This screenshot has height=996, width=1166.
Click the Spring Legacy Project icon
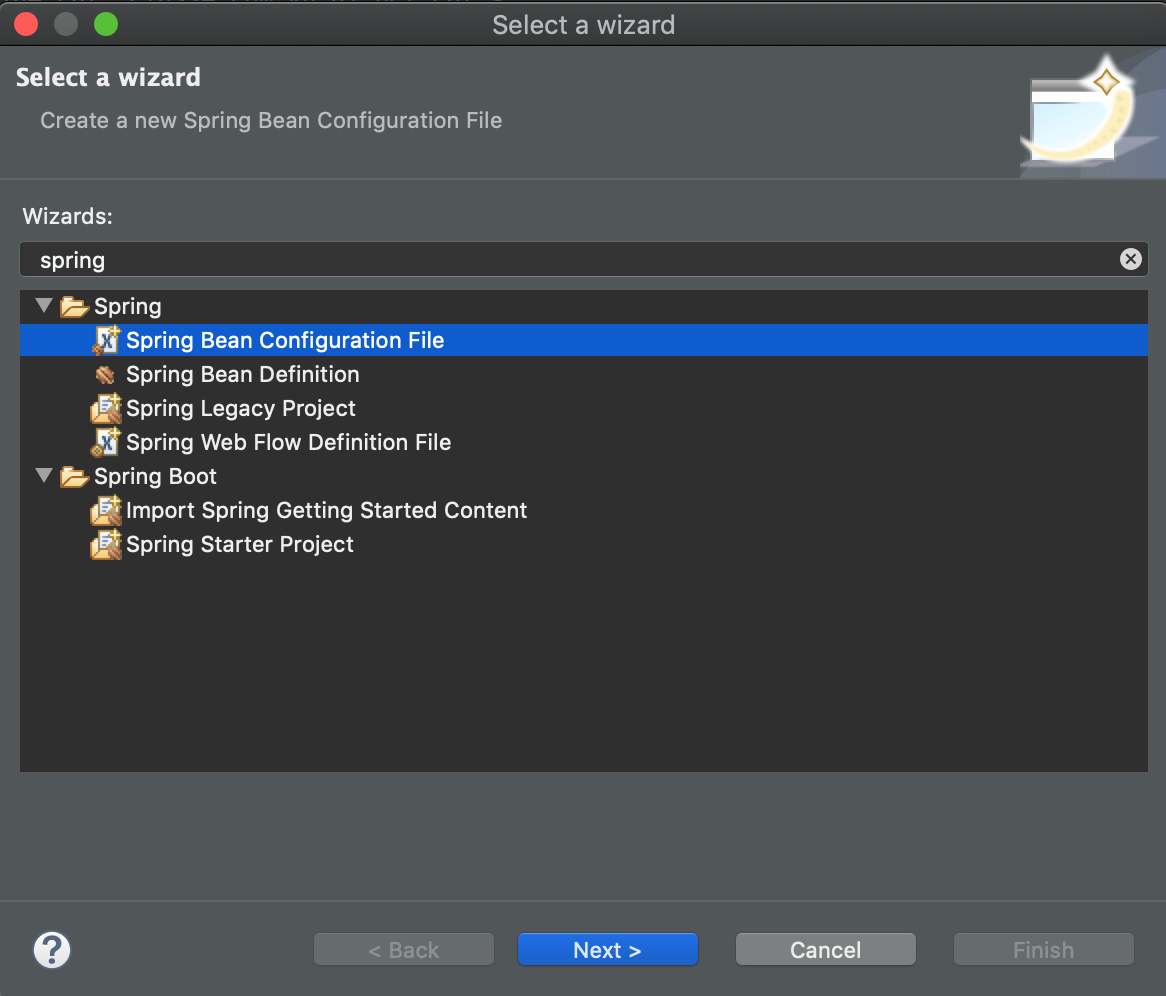point(106,408)
